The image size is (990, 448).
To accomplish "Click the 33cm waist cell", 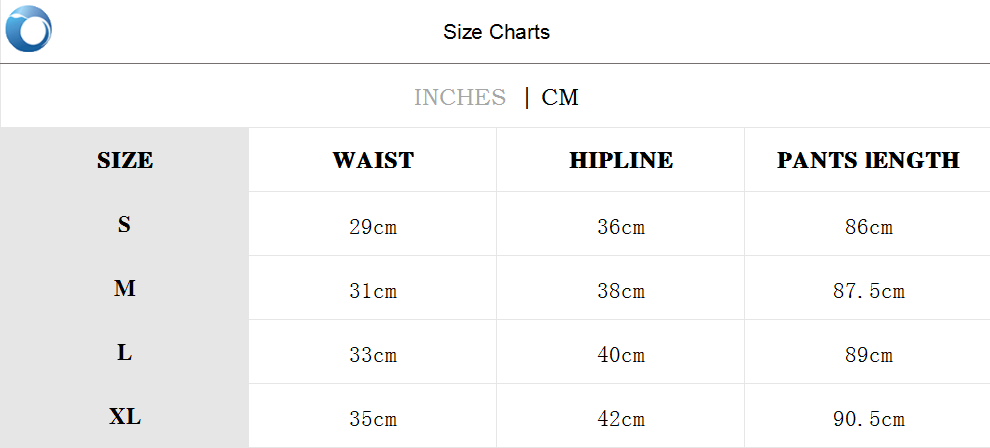I will pyautogui.click(x=373, y=355).
